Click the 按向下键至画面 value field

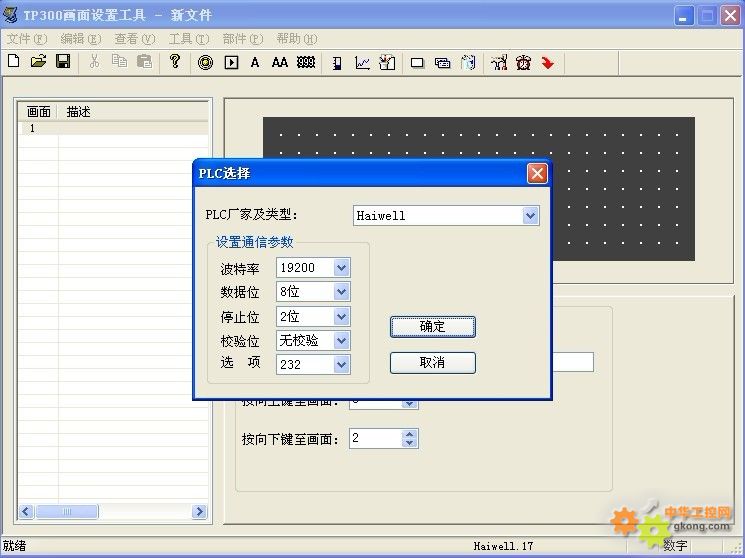click(375, 438)
